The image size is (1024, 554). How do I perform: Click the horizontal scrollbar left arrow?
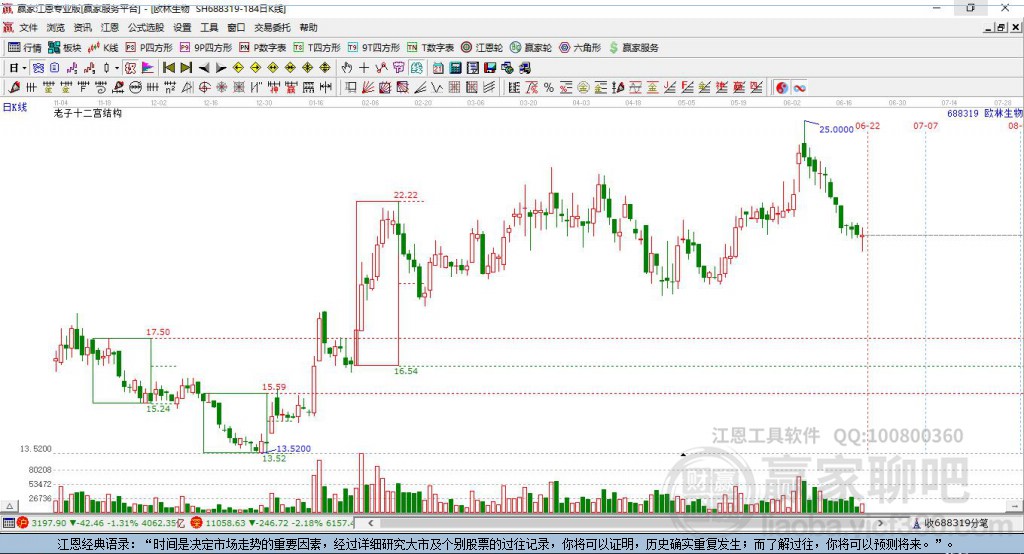point(370,523)
